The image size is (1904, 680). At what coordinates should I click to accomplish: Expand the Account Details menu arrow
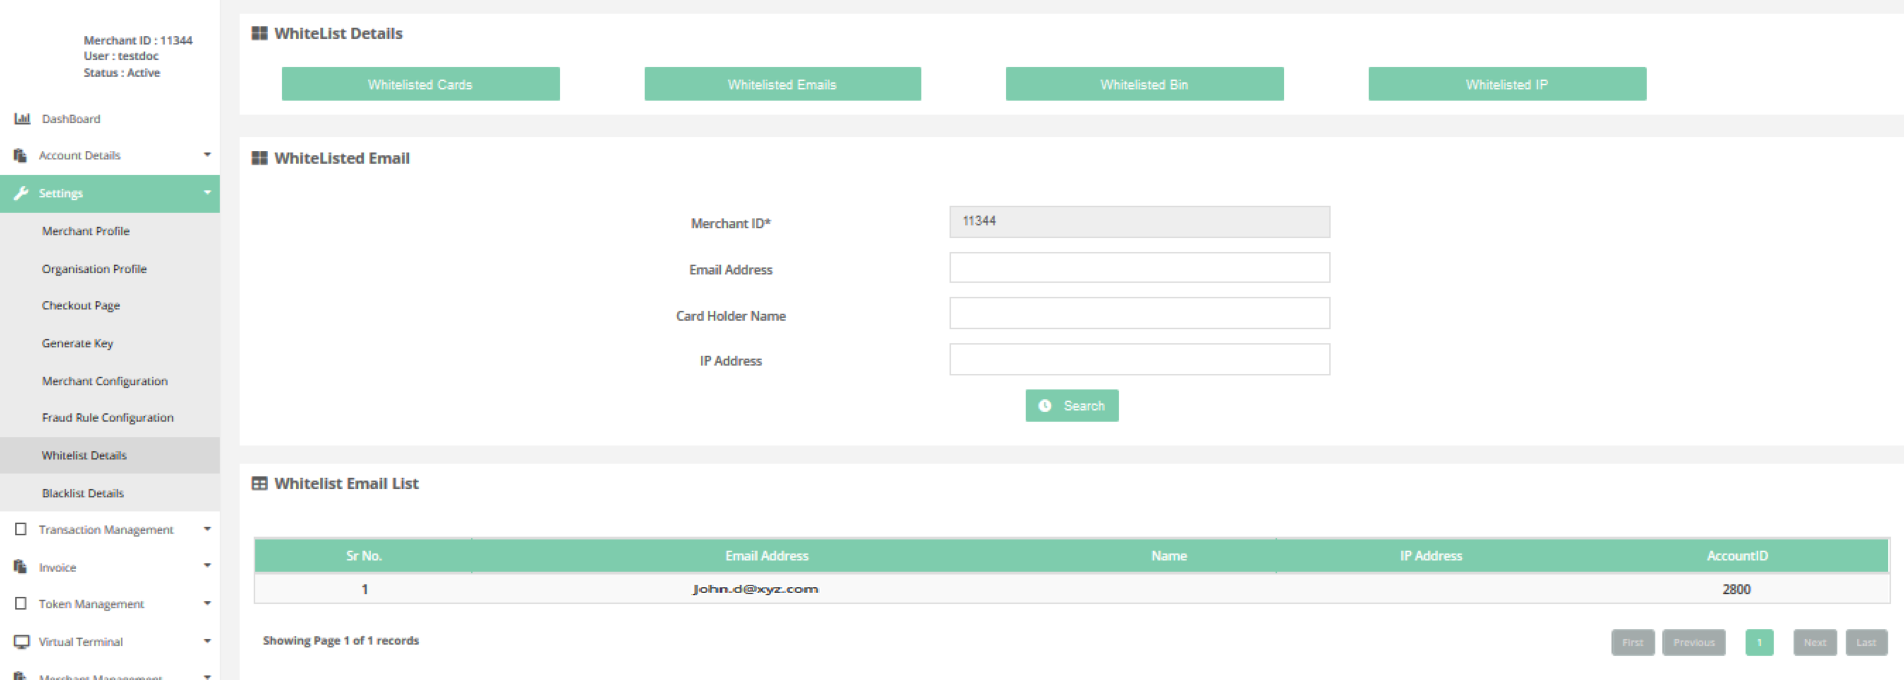pos(207,155)
